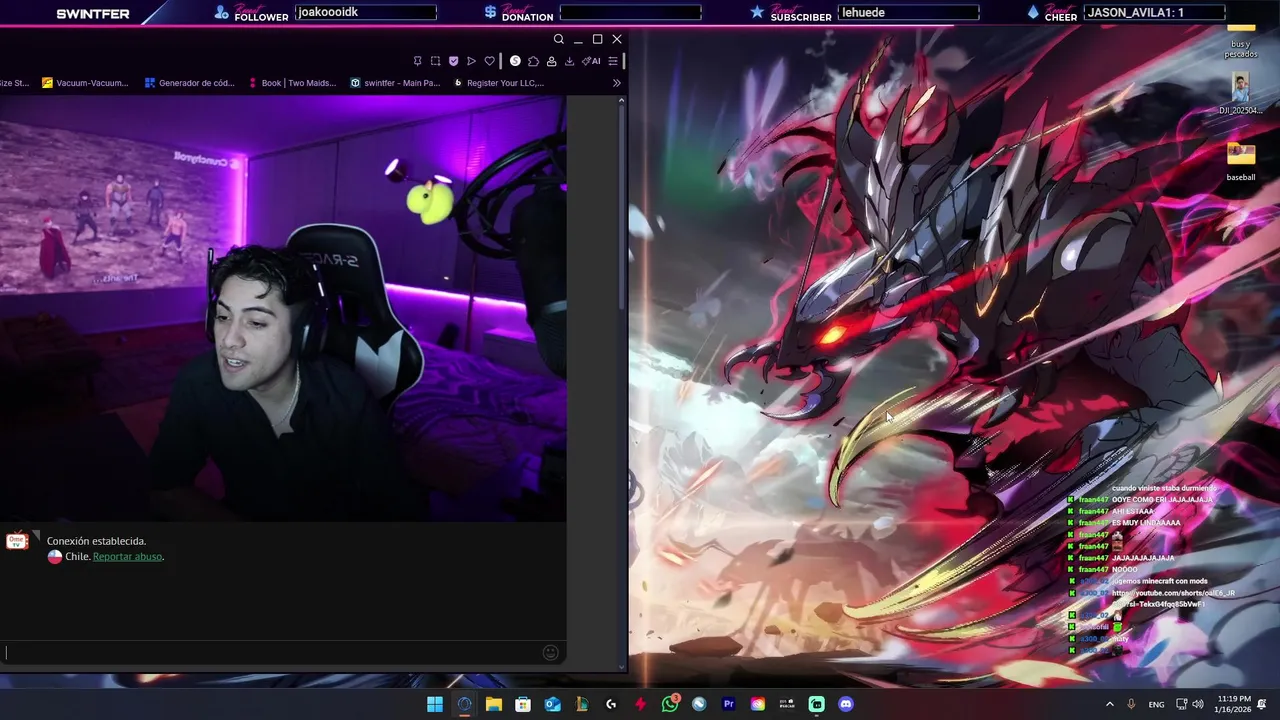Expand hidden bookmarks double-chevron
Viewport: 1280px width, 720px height.
617,83
